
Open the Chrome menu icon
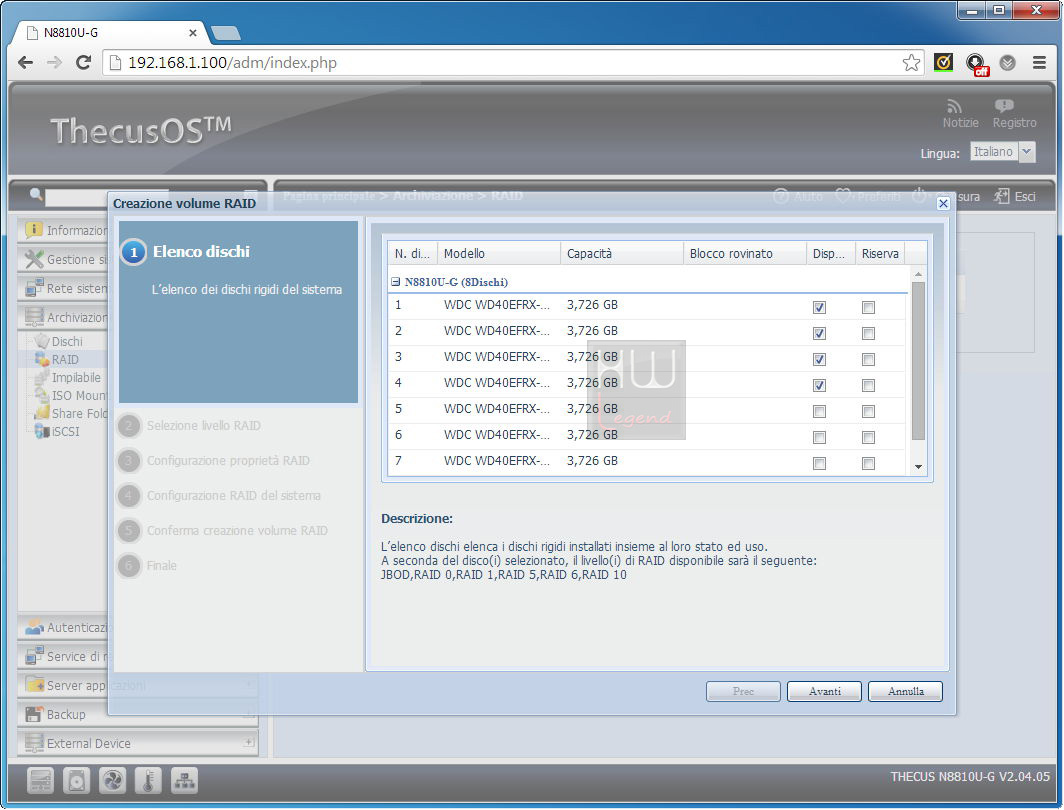1039,62
